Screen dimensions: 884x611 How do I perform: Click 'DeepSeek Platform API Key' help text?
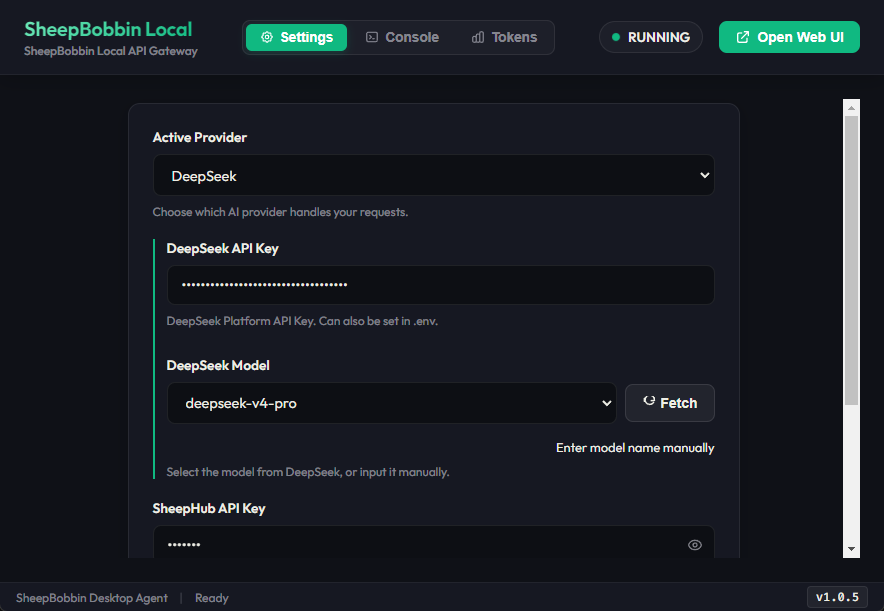point(302,321)
